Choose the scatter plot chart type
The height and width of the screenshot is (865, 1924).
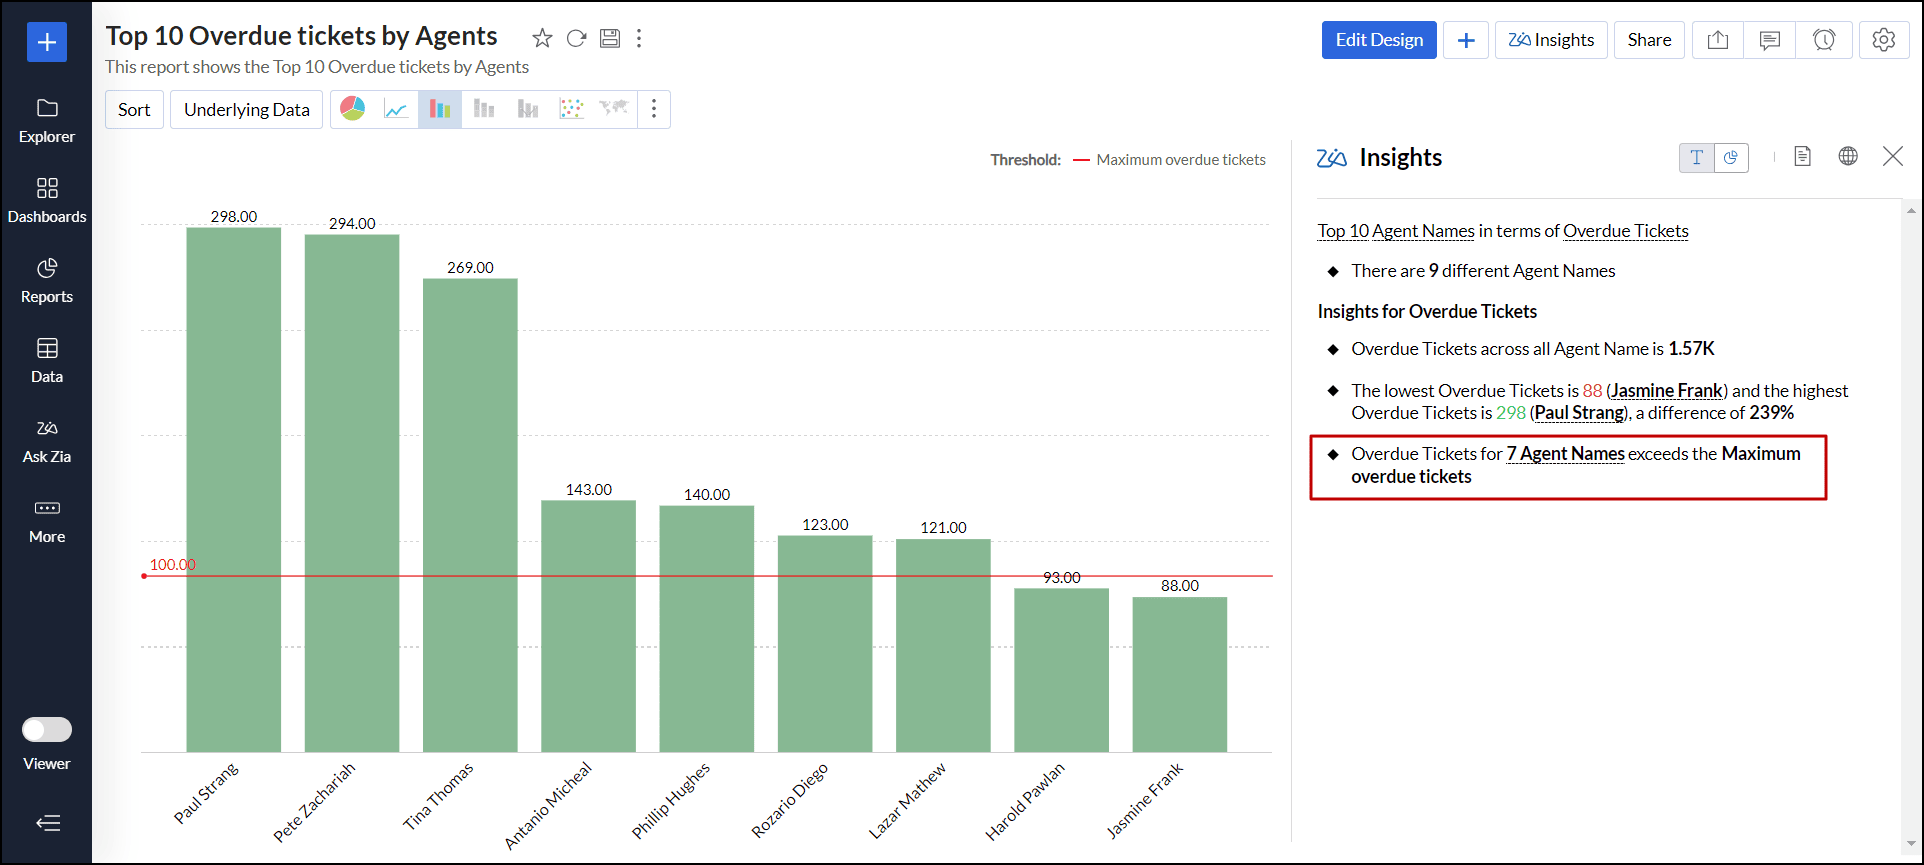[571, 109]
